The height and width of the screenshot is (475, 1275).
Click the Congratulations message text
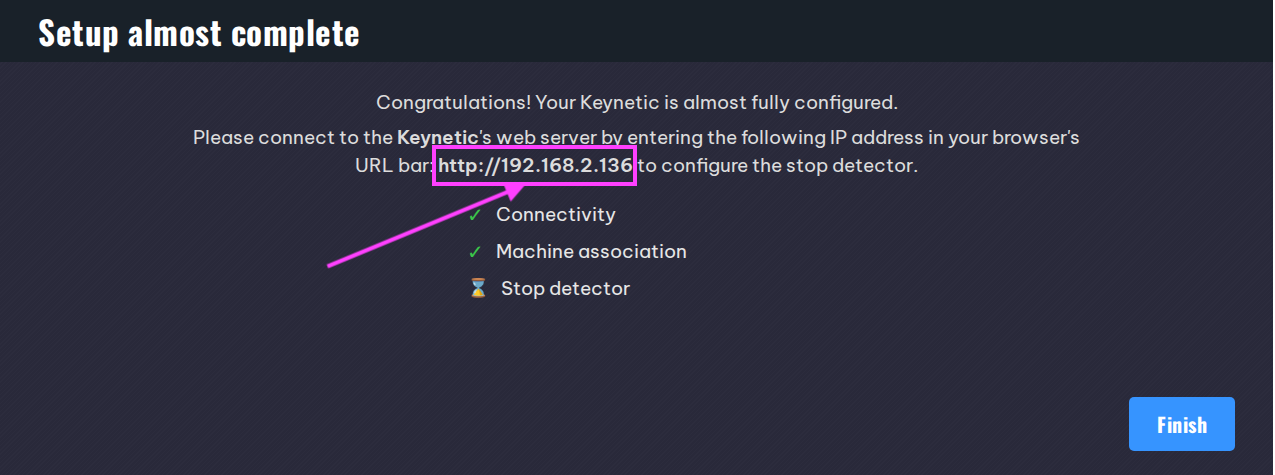coord(637,103)
